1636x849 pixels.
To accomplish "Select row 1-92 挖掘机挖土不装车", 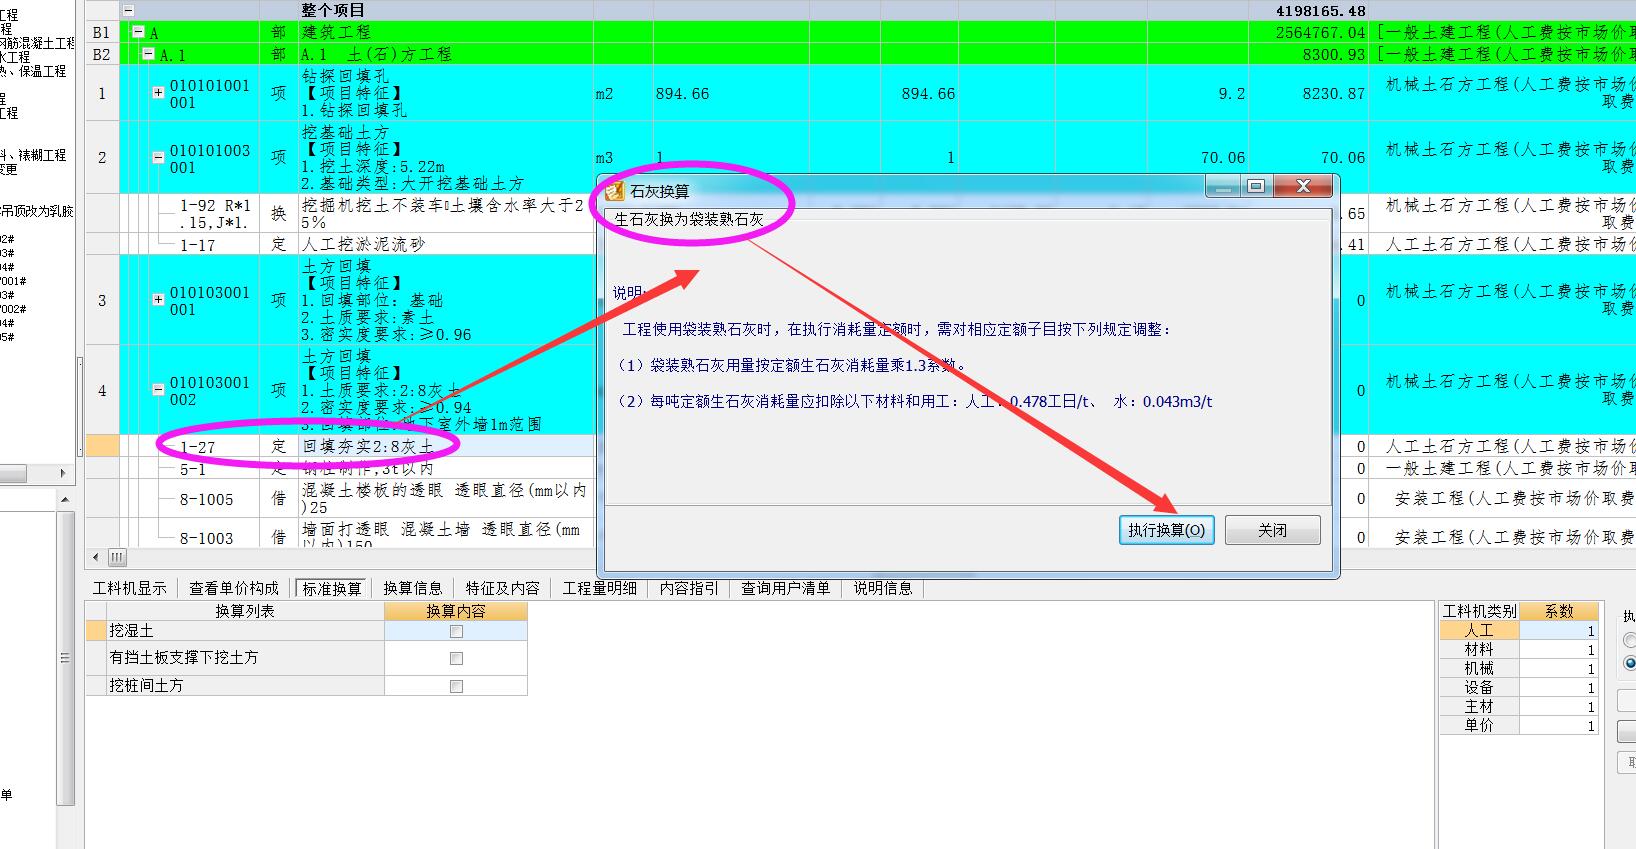I will pyautogui.click(x=444, y=213).
